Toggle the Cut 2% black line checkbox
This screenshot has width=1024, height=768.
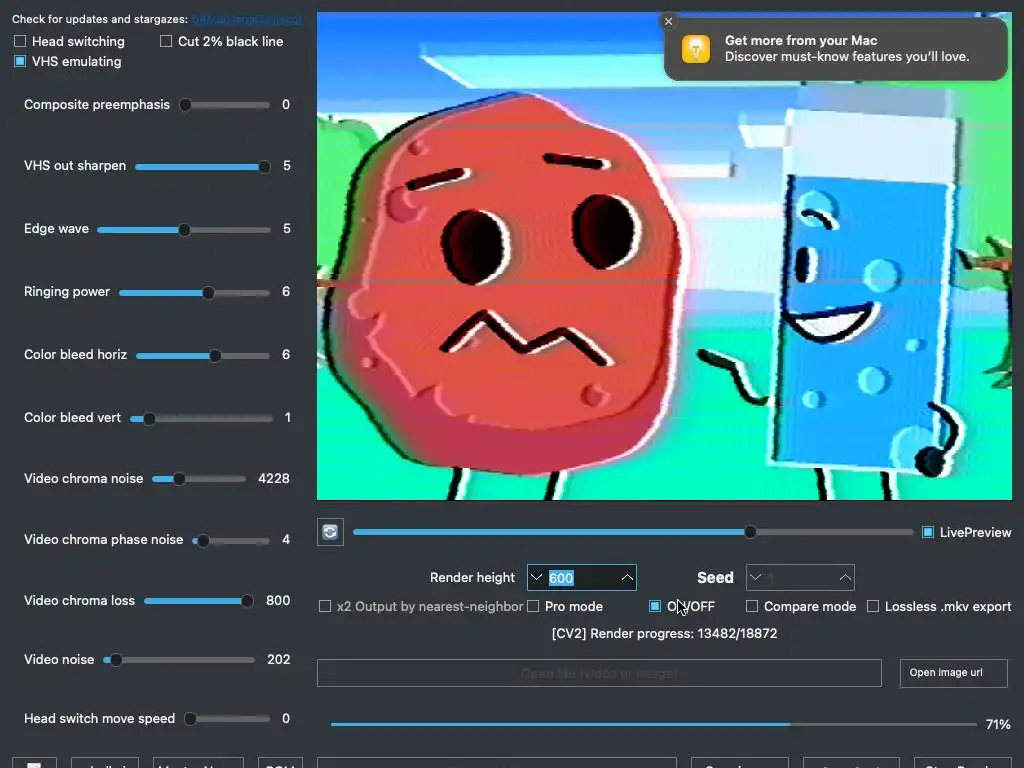(x=166, y=41)
